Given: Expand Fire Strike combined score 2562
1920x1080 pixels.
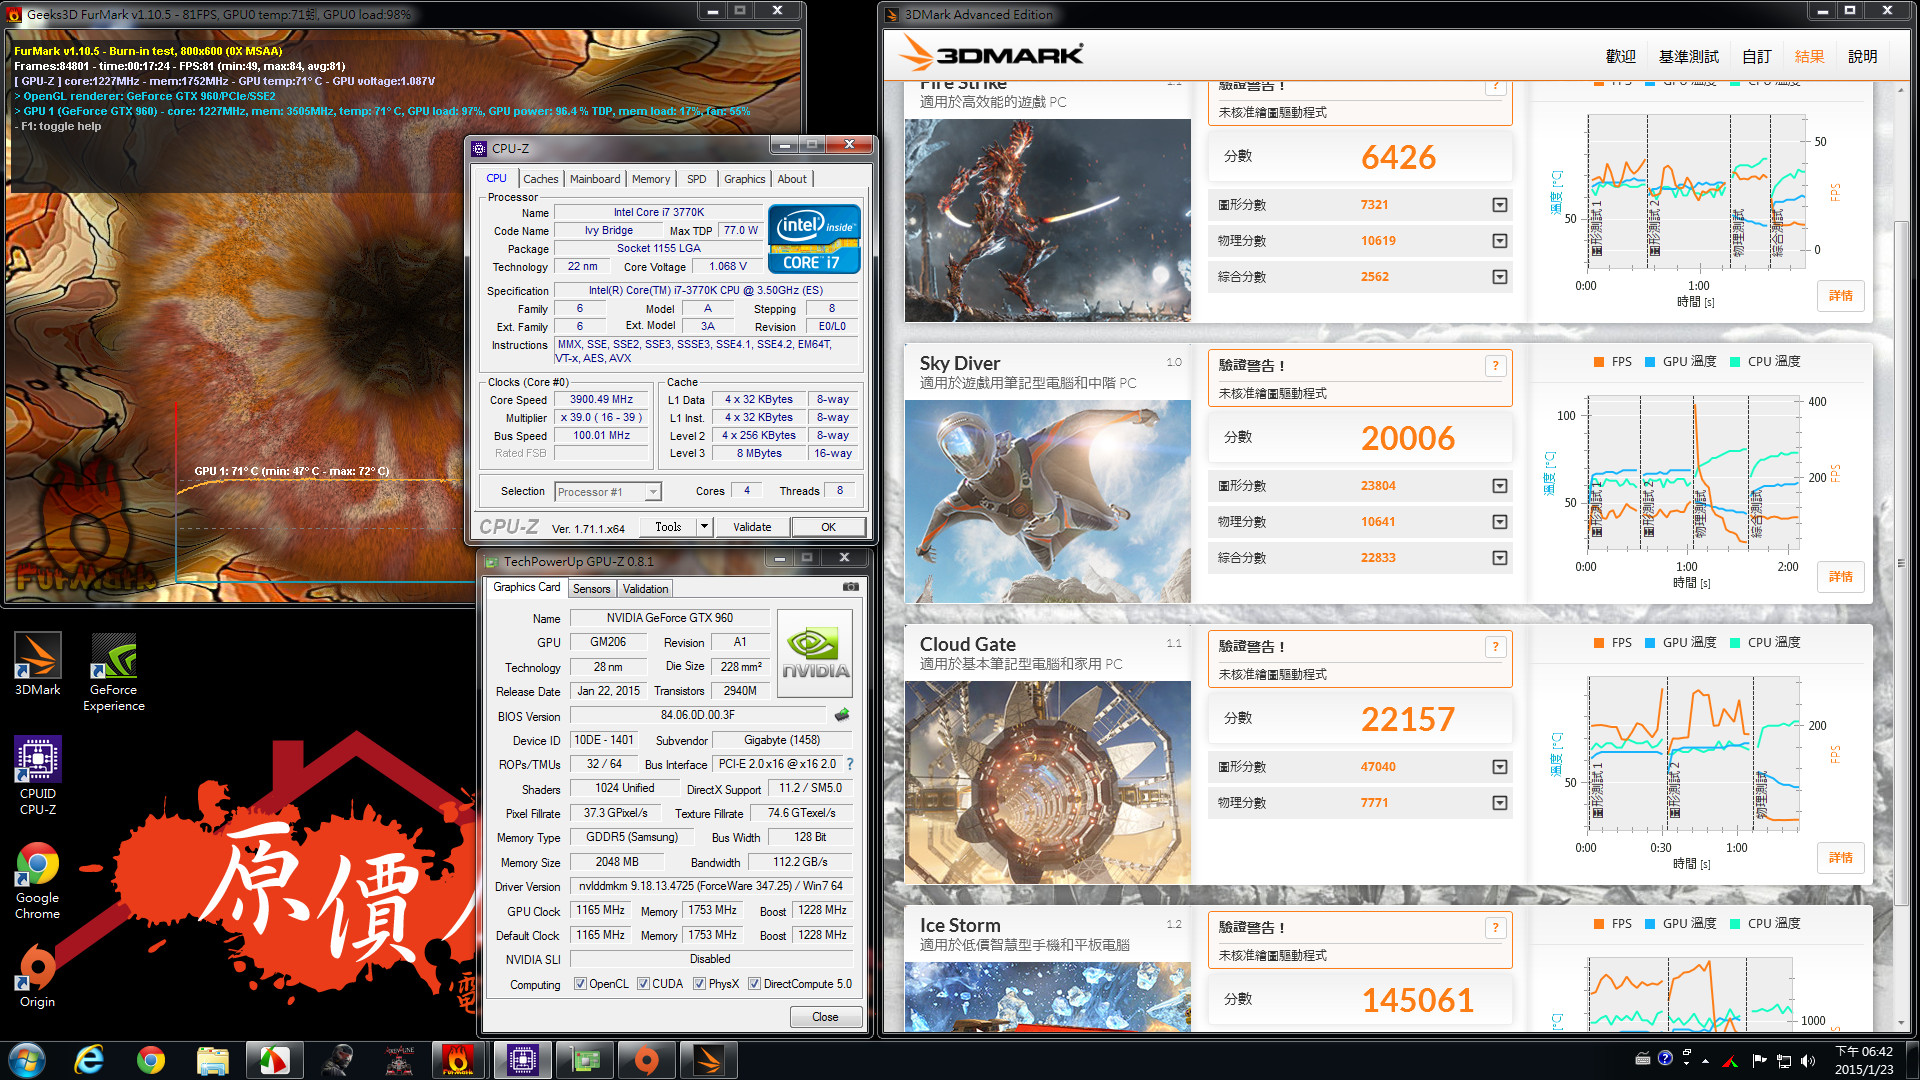Looking at the screenshot, I should pyautogui.click(x=1500, y=277).
